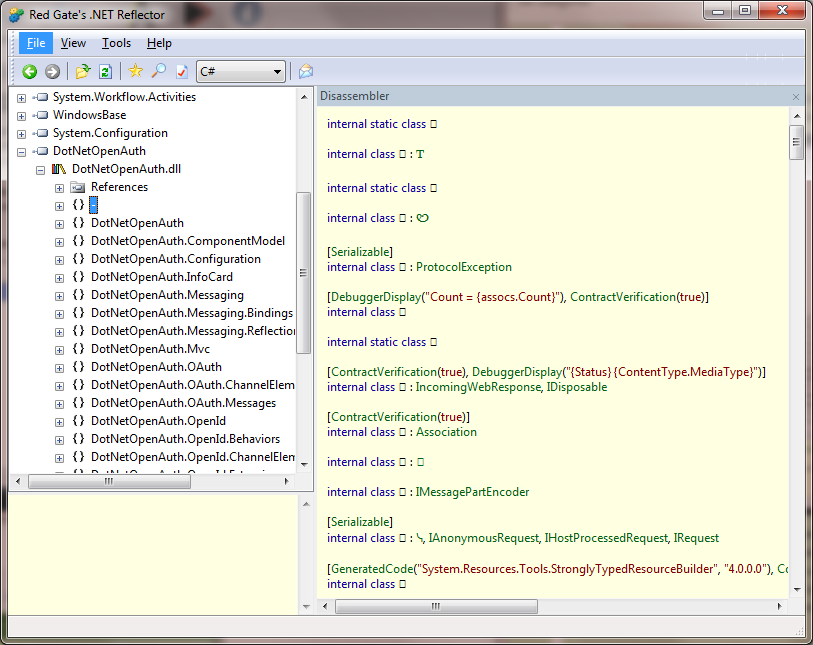Click the IRequest interface link
The image size is (813, 645).
[x=696, y=538]
